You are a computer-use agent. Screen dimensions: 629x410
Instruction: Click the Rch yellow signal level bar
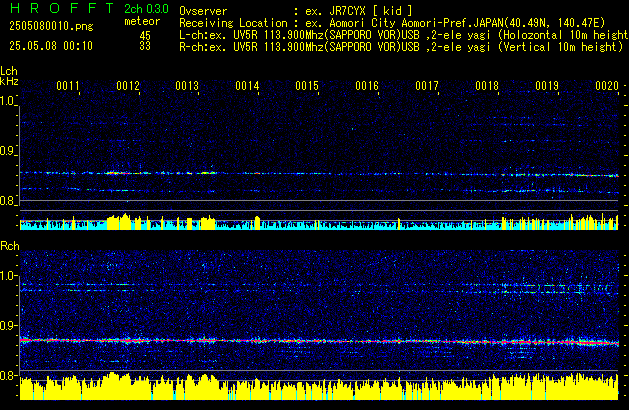pos(319,386)
